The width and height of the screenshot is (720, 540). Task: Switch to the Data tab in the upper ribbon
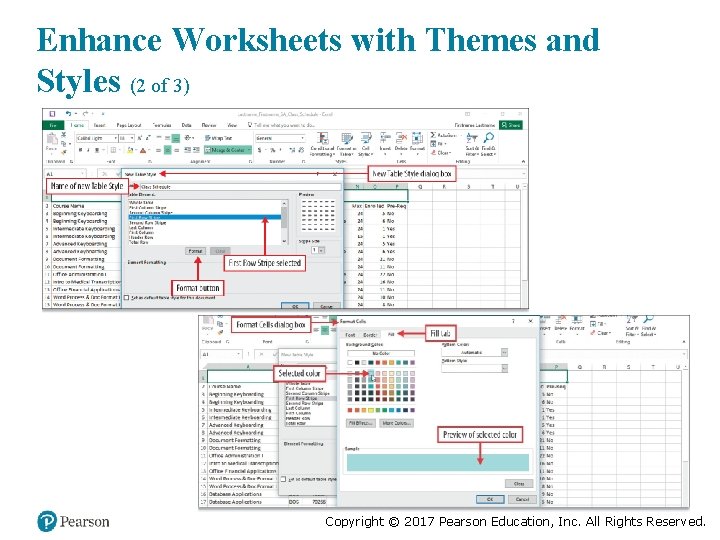point(186,125)
